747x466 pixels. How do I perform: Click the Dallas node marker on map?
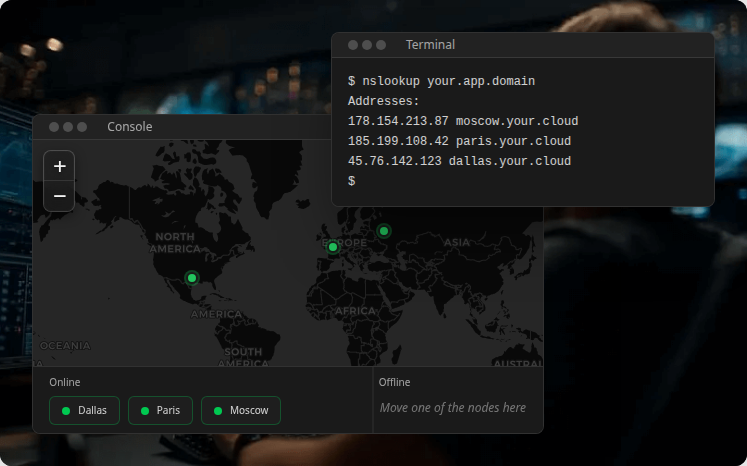point(193,278)
